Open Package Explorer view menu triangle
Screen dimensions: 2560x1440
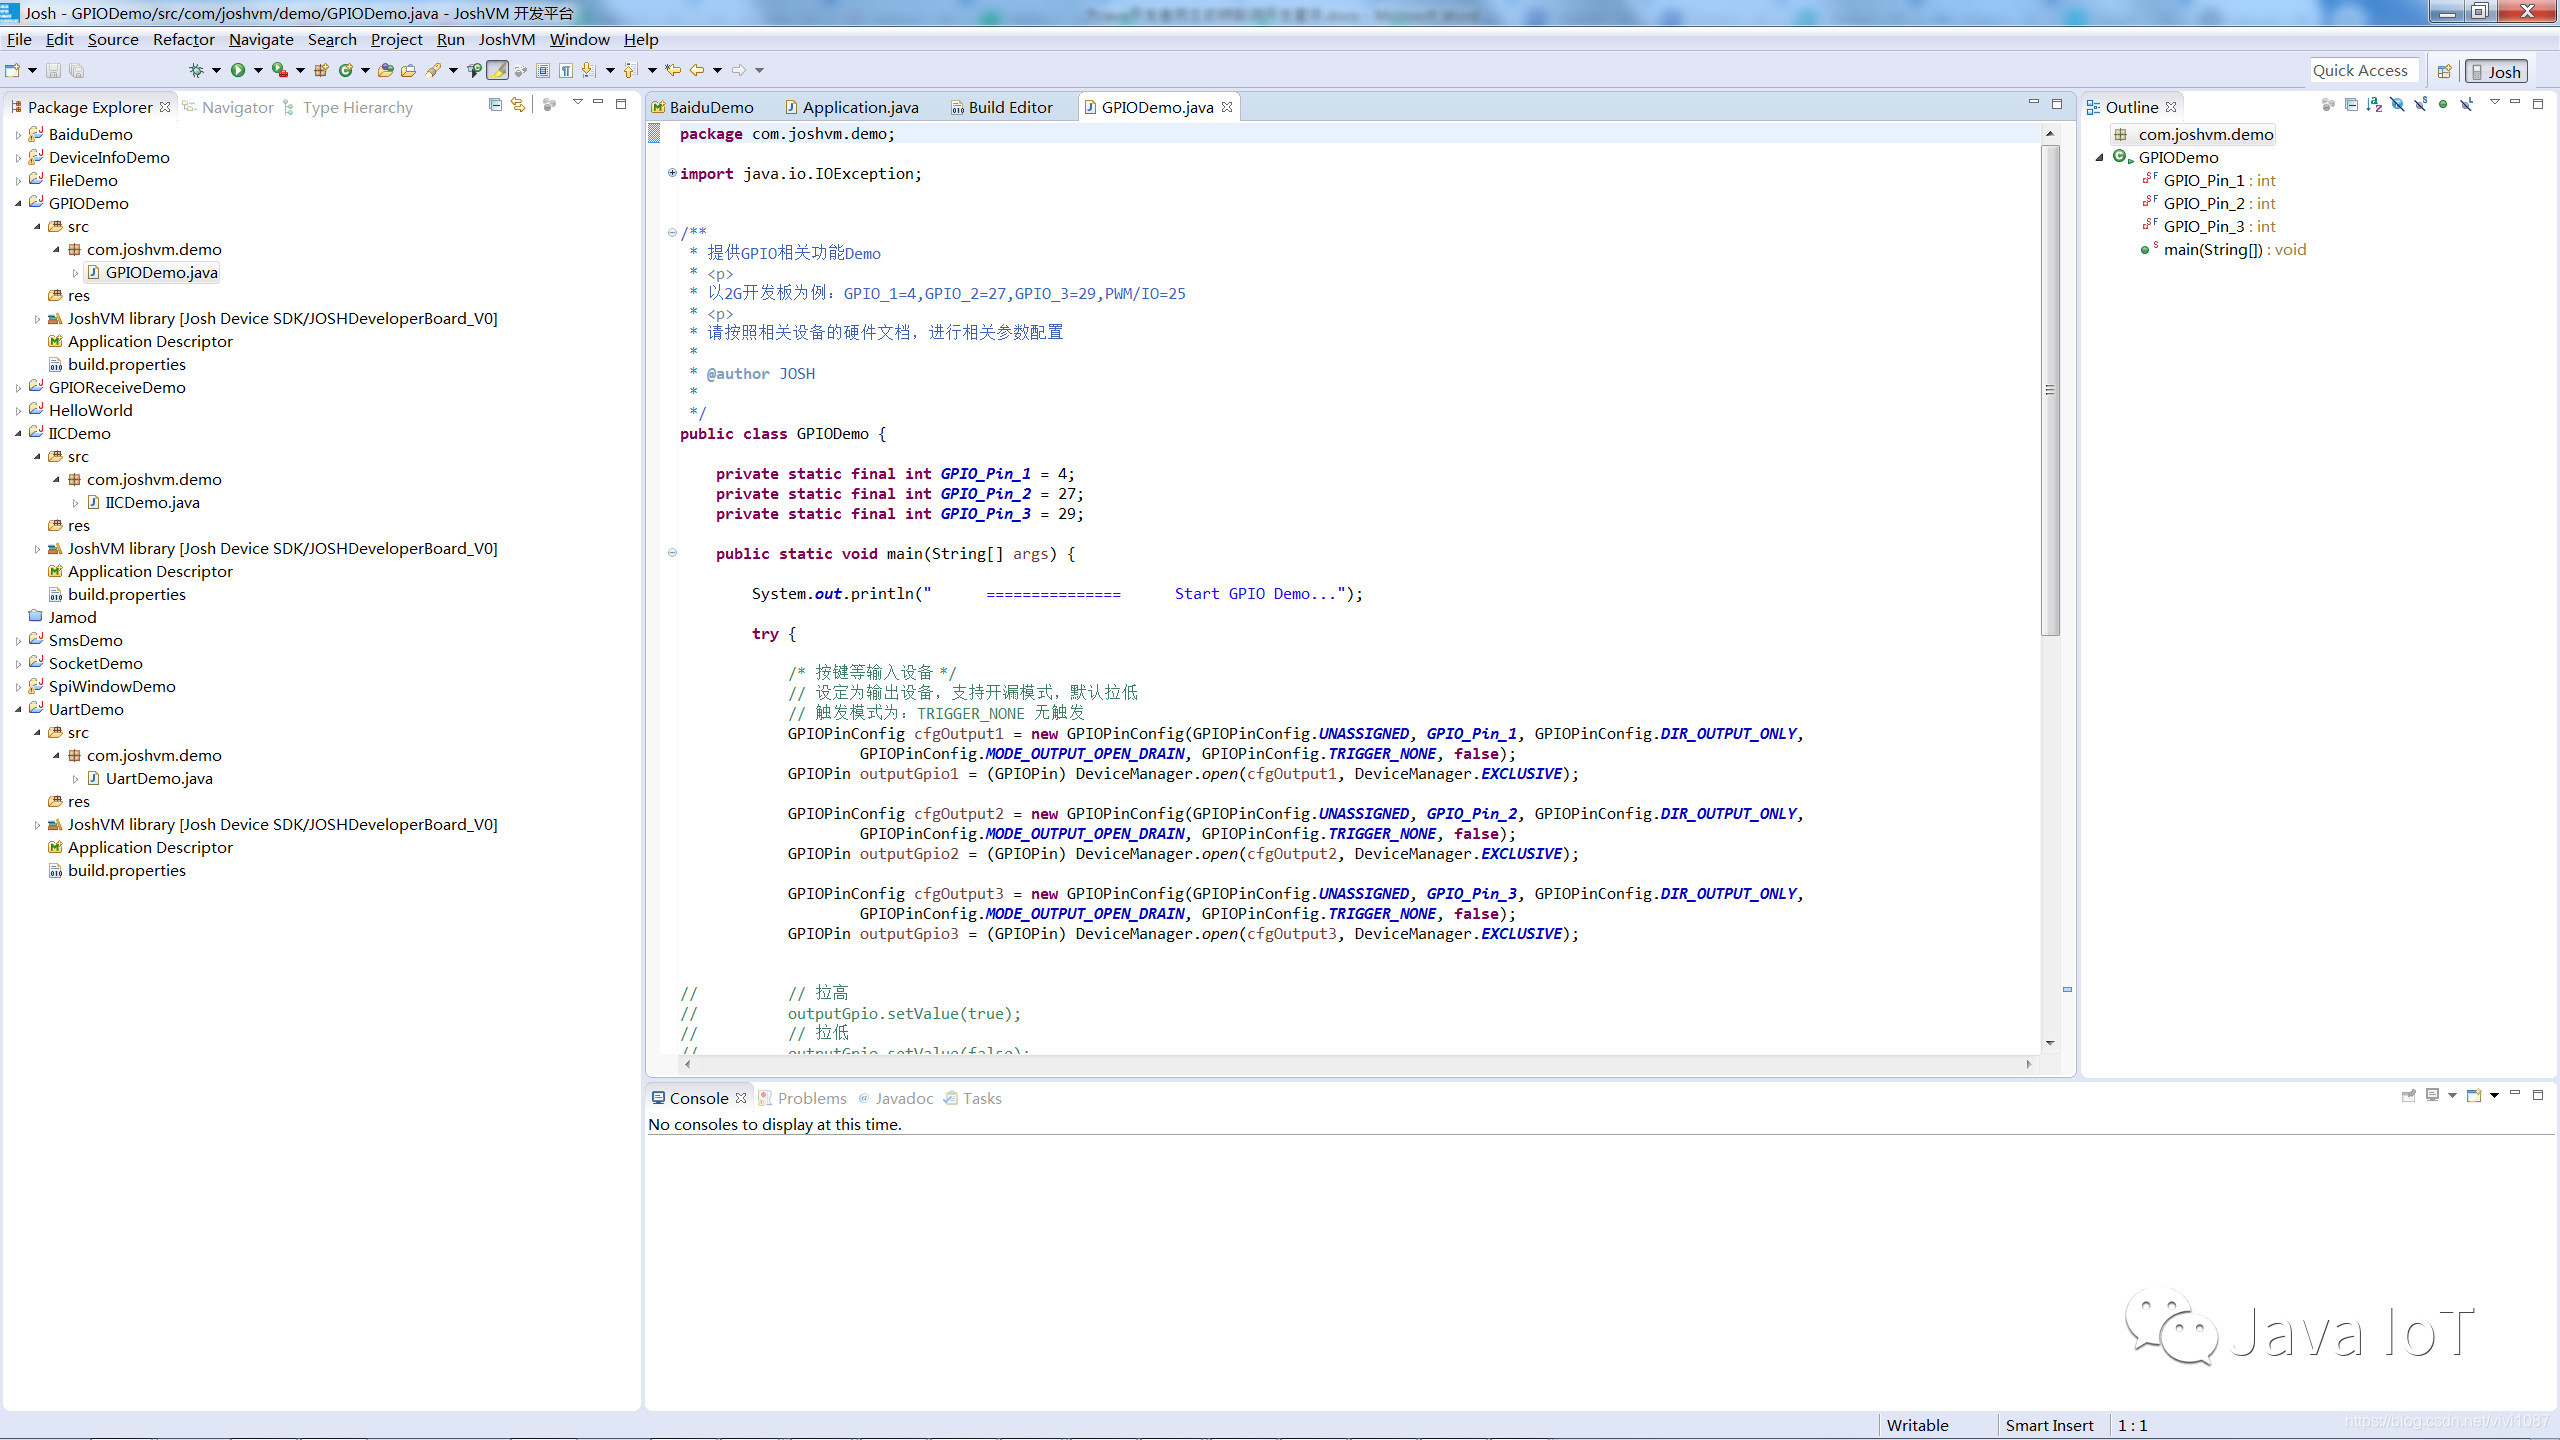click(x=577, y=102)
